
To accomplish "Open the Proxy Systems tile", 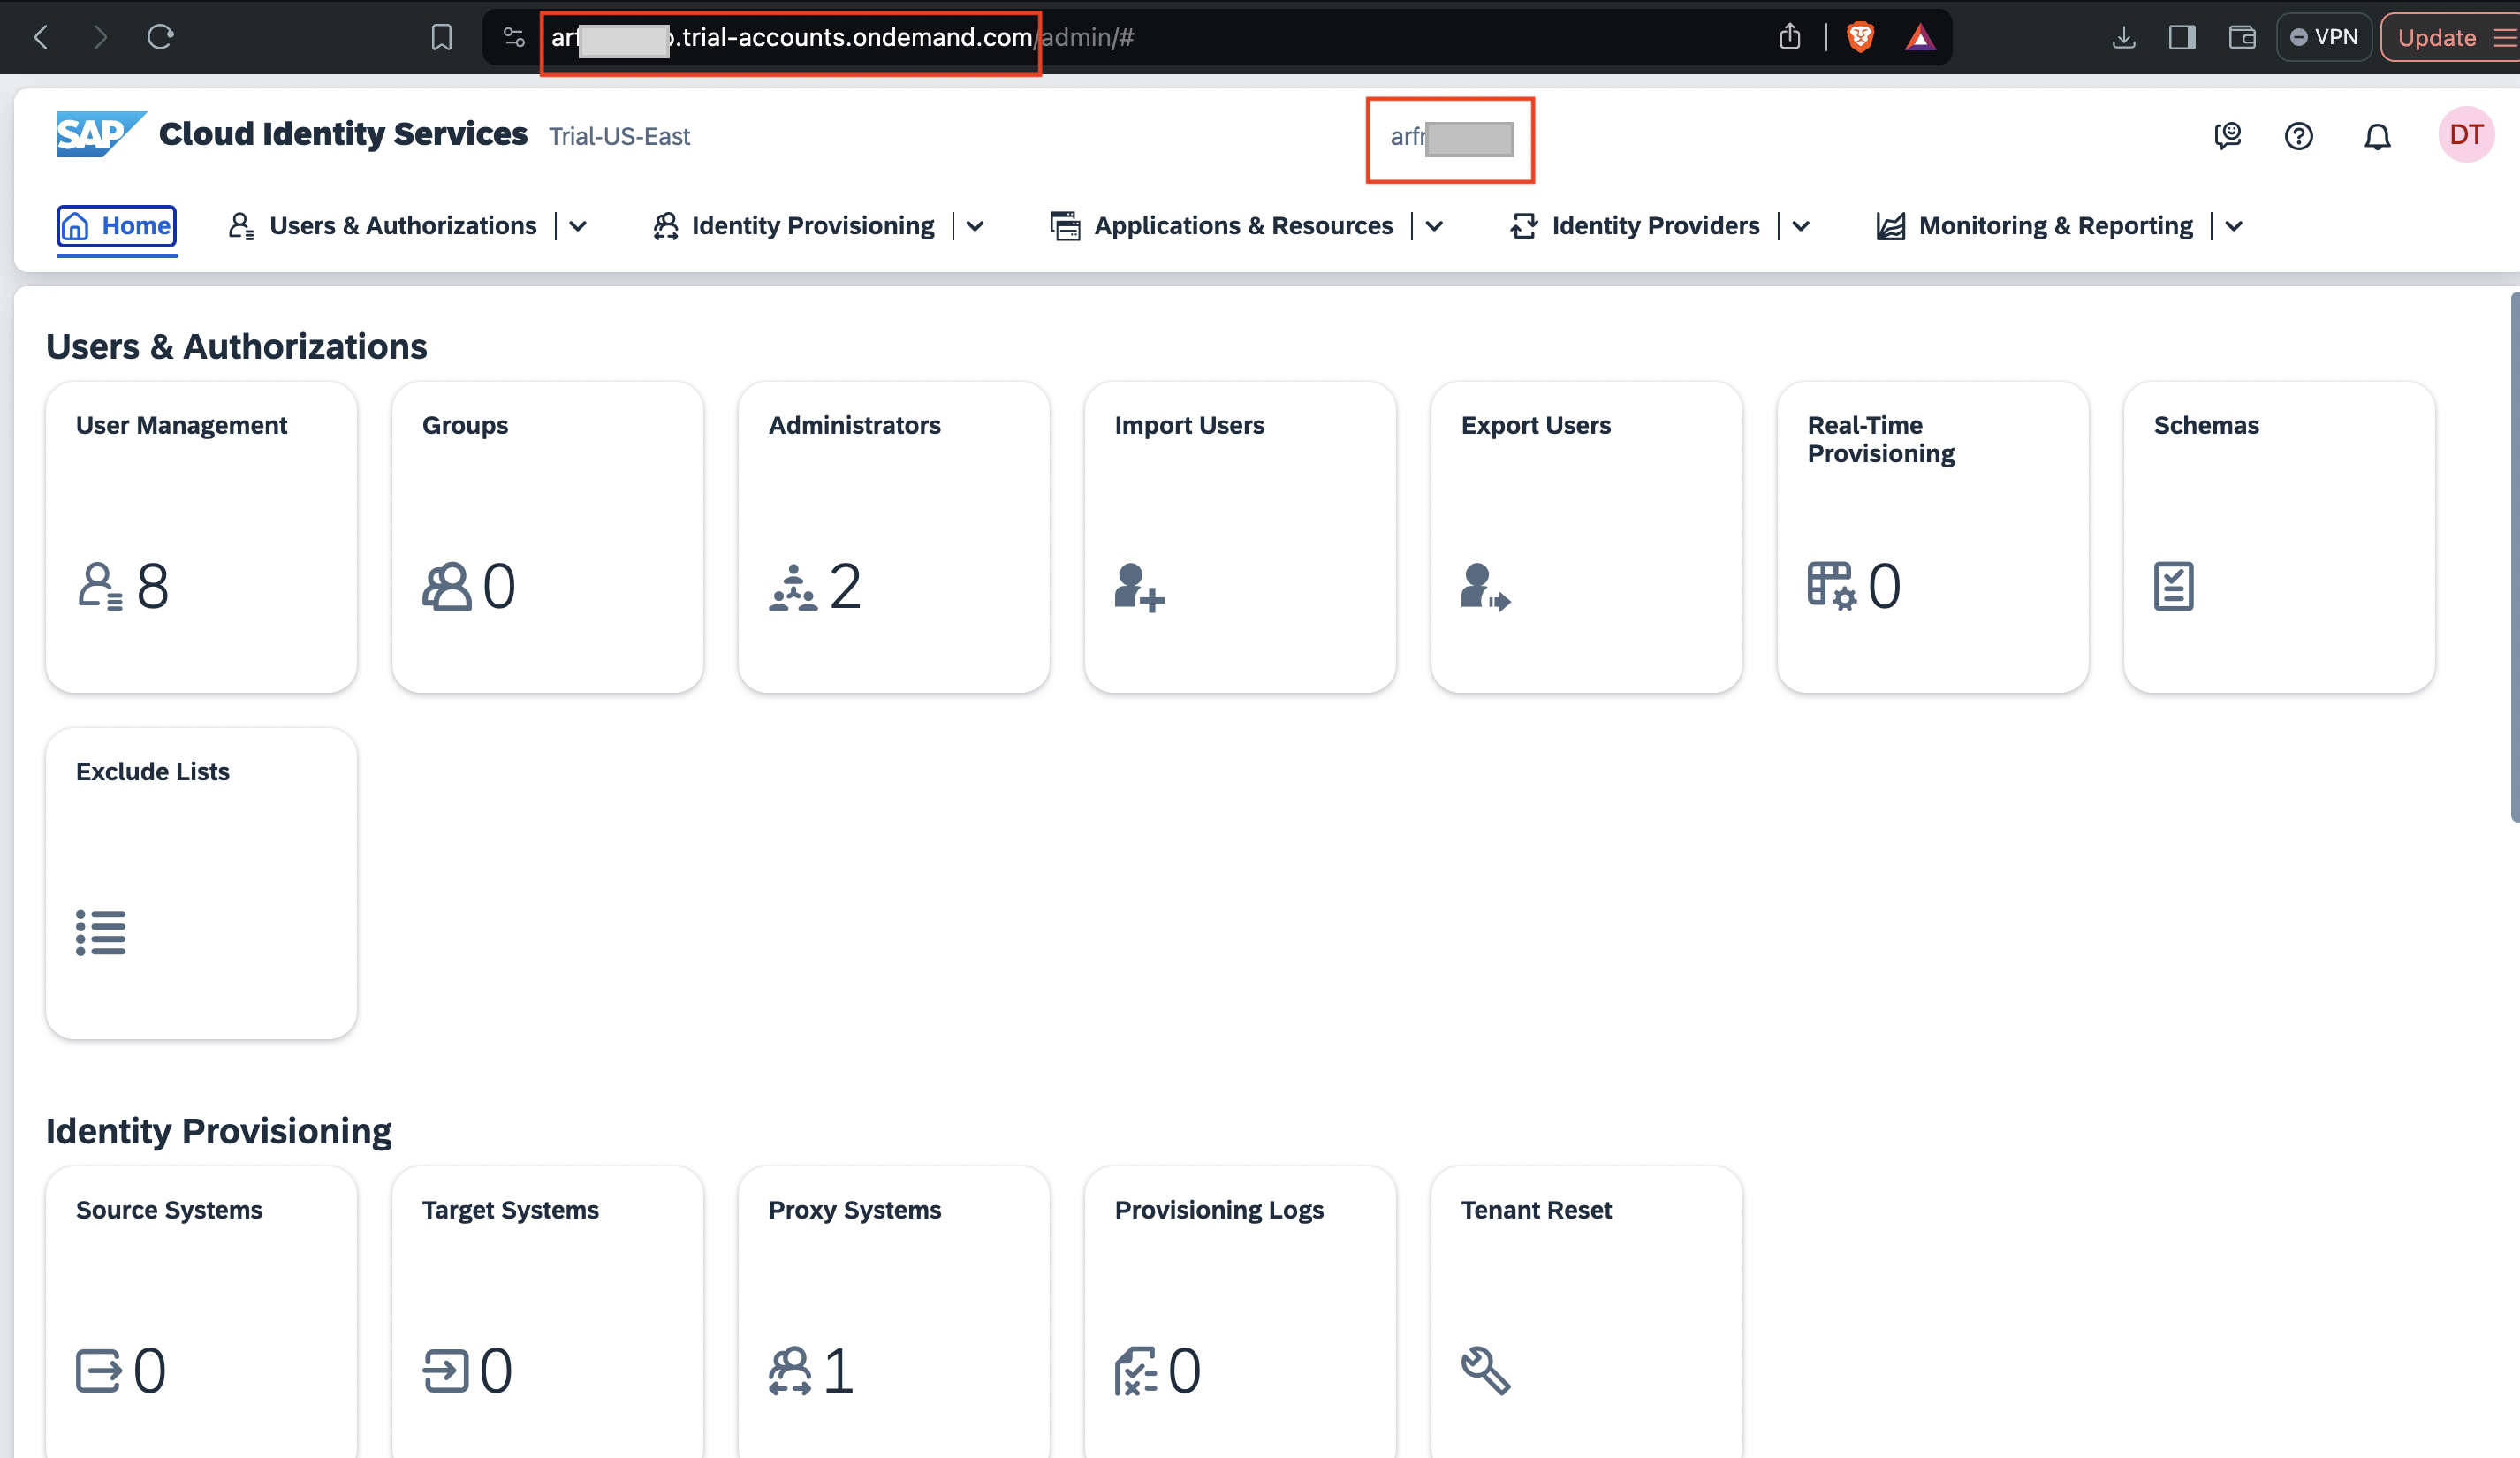I will pos(894,1312).
